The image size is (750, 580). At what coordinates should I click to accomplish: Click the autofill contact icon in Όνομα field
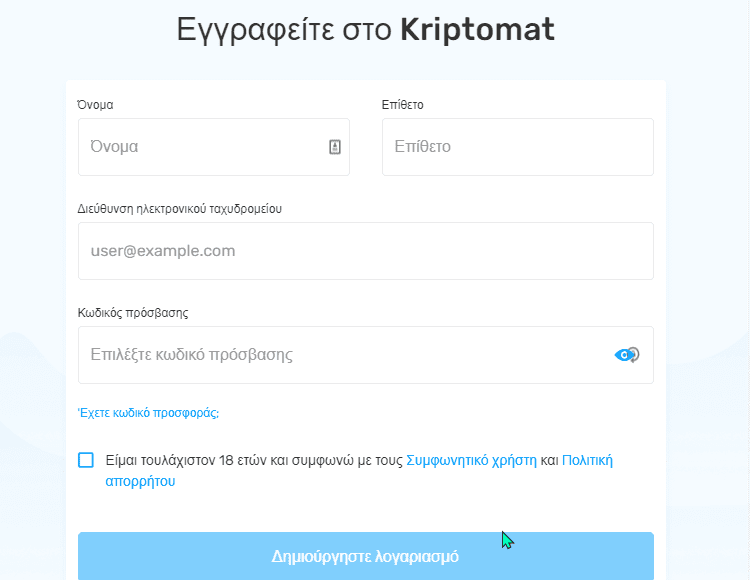(x=335, y=147)
